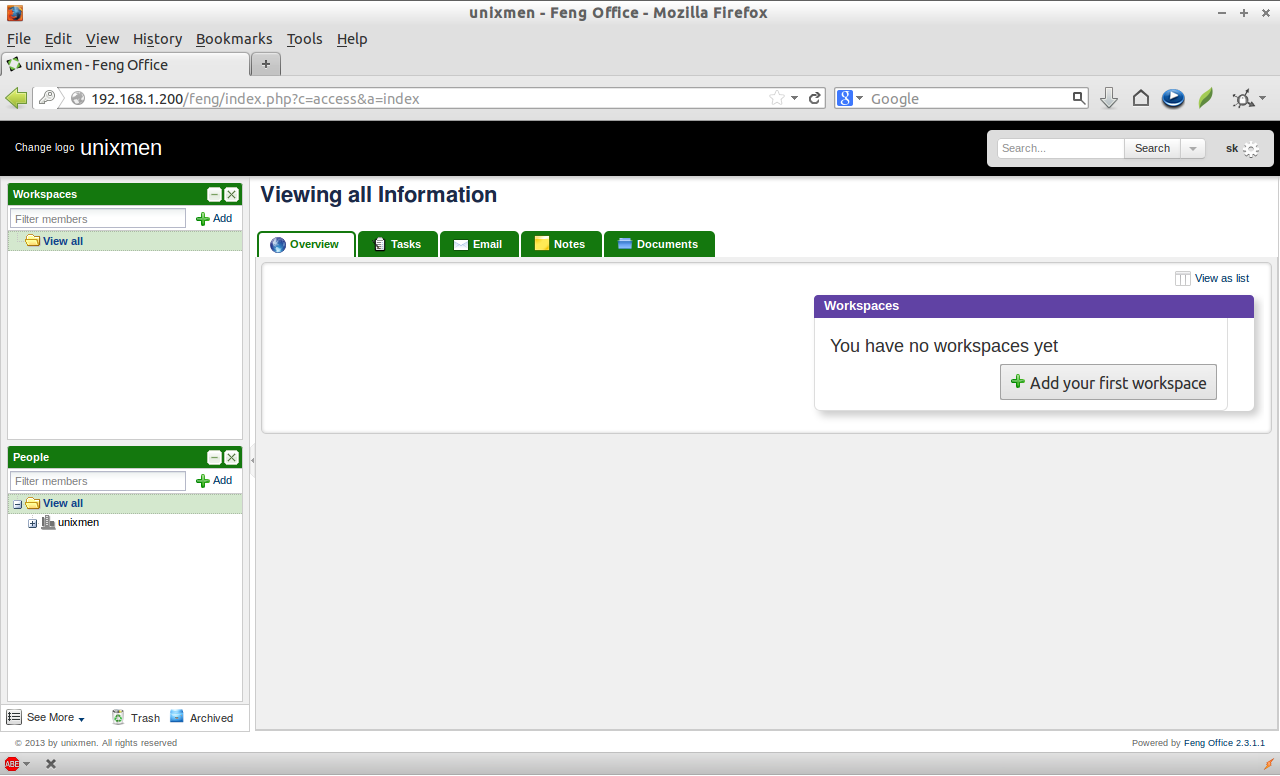This screenshot has width=1280, height=776.
Task: Click the blue round toolbar extension icon
Action: click(x=1173, y=98)
